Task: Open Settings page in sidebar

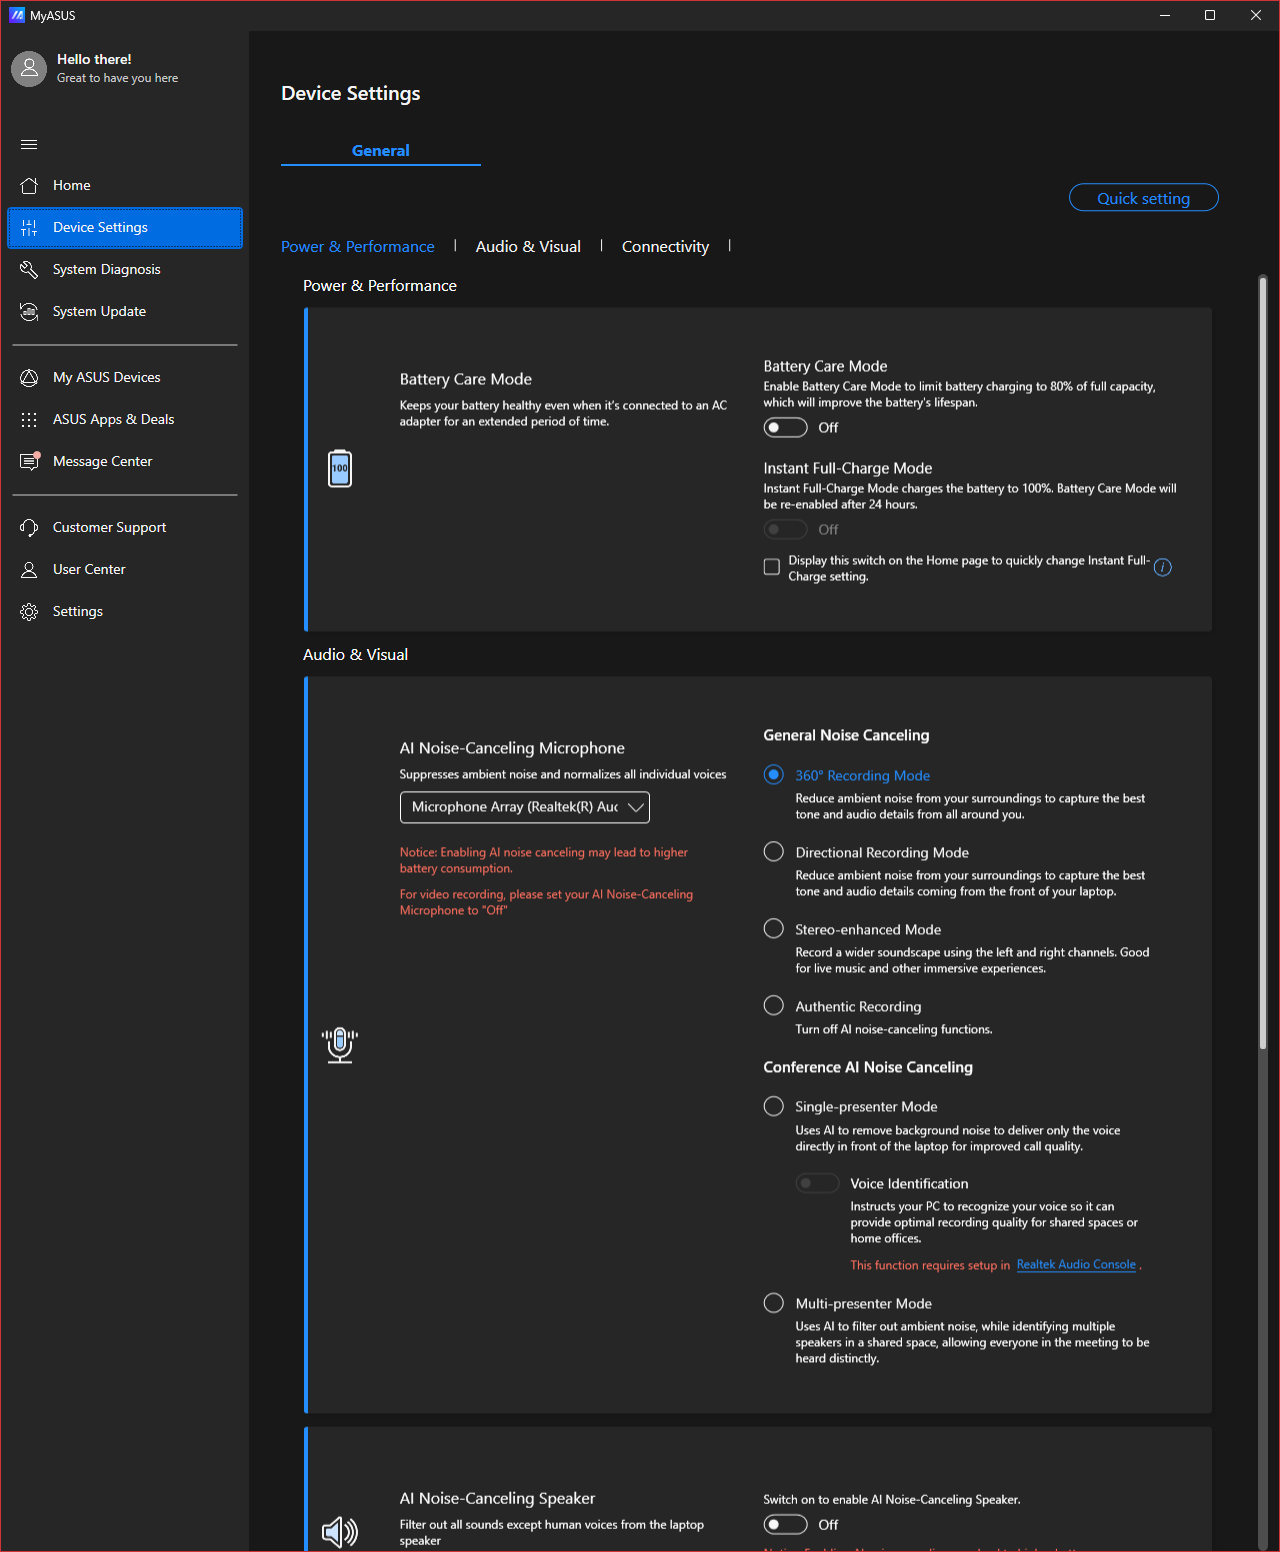Action: click(125, 611)
